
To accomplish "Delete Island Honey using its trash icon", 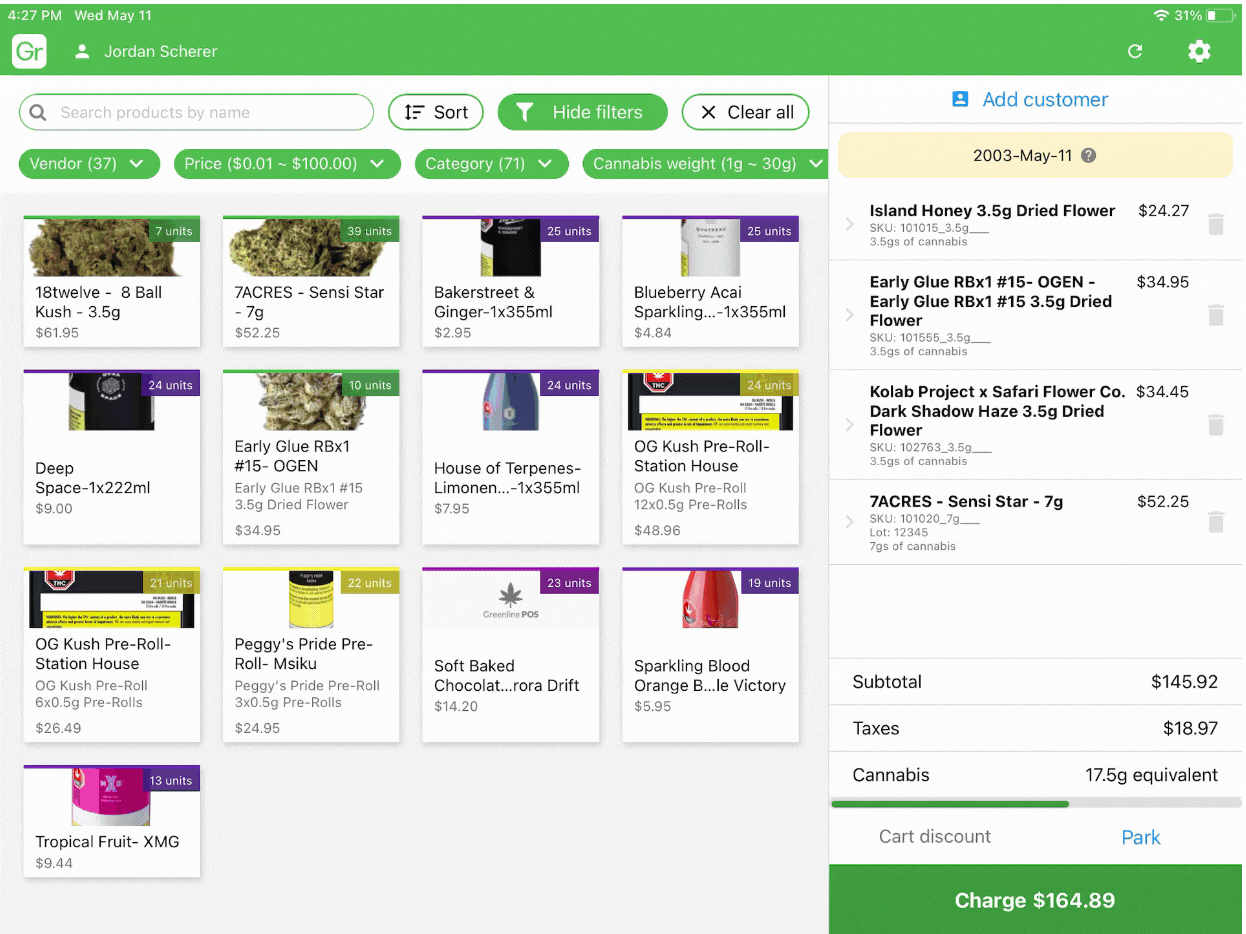I will 1216,225.
